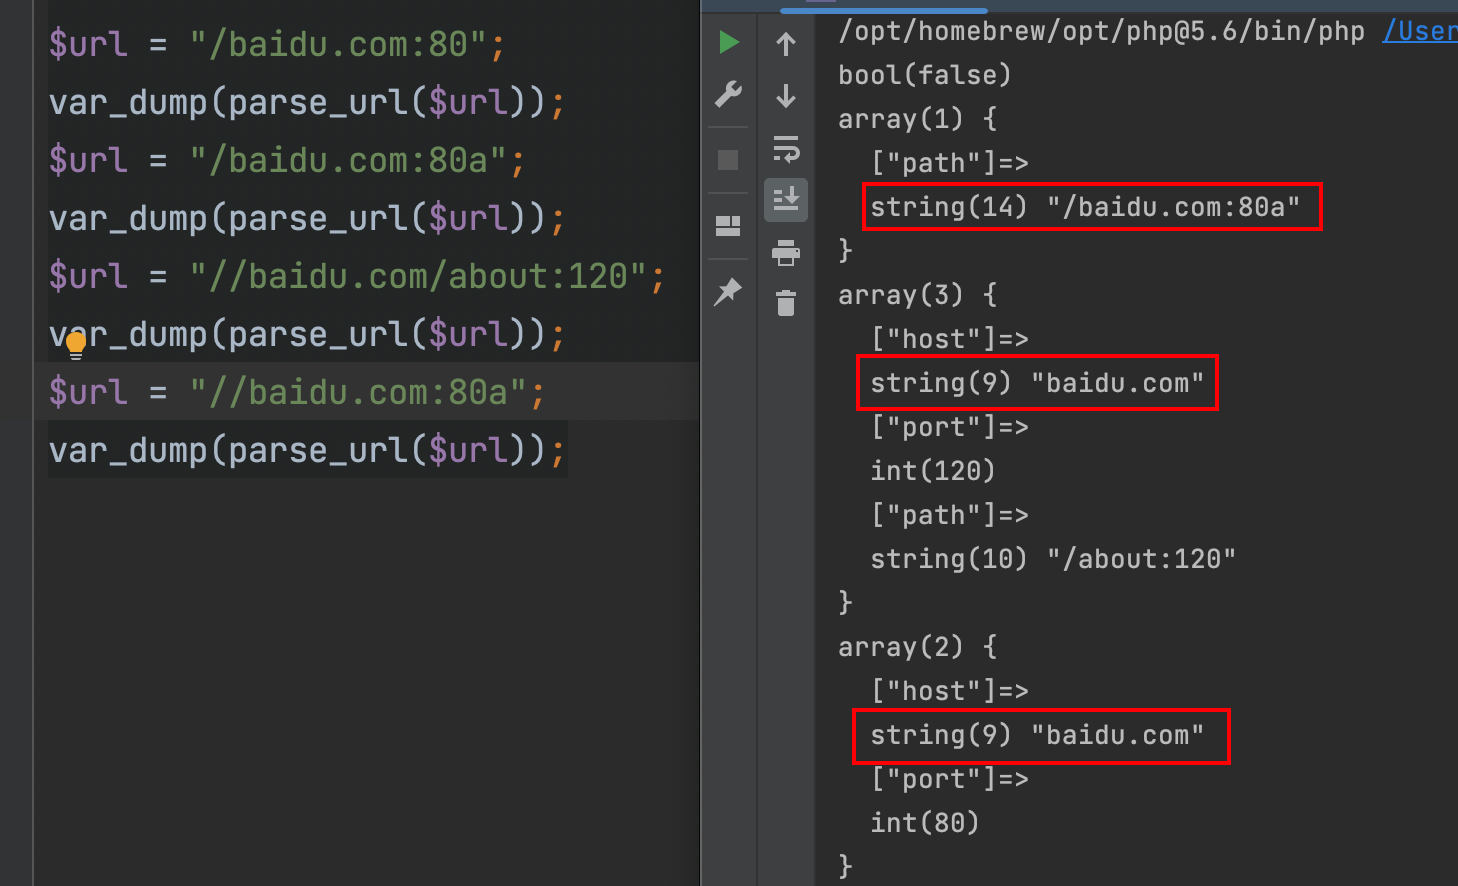Select output line array(1) {
The height and width of the screenshot is (886, 1458).
(x=918, y=119)
